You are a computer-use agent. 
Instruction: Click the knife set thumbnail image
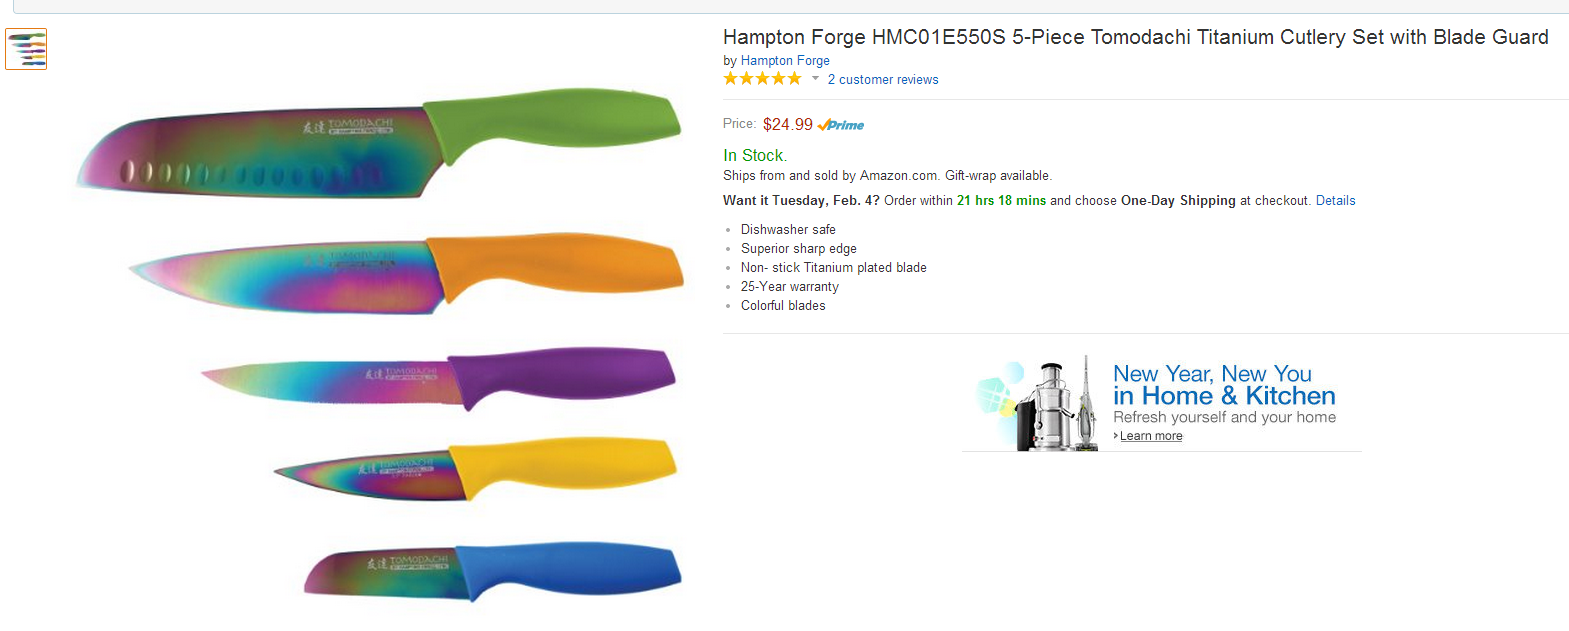26,49
